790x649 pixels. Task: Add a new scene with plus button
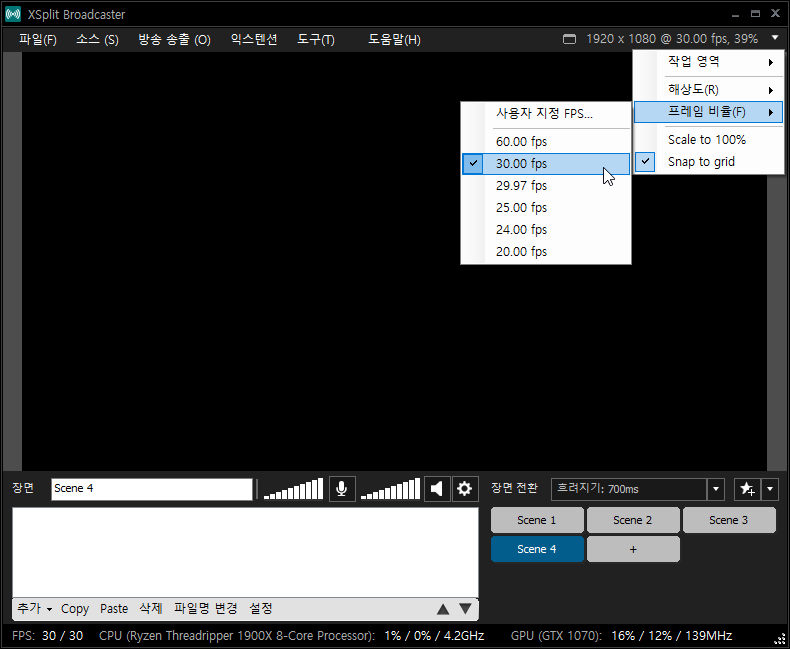633,549
